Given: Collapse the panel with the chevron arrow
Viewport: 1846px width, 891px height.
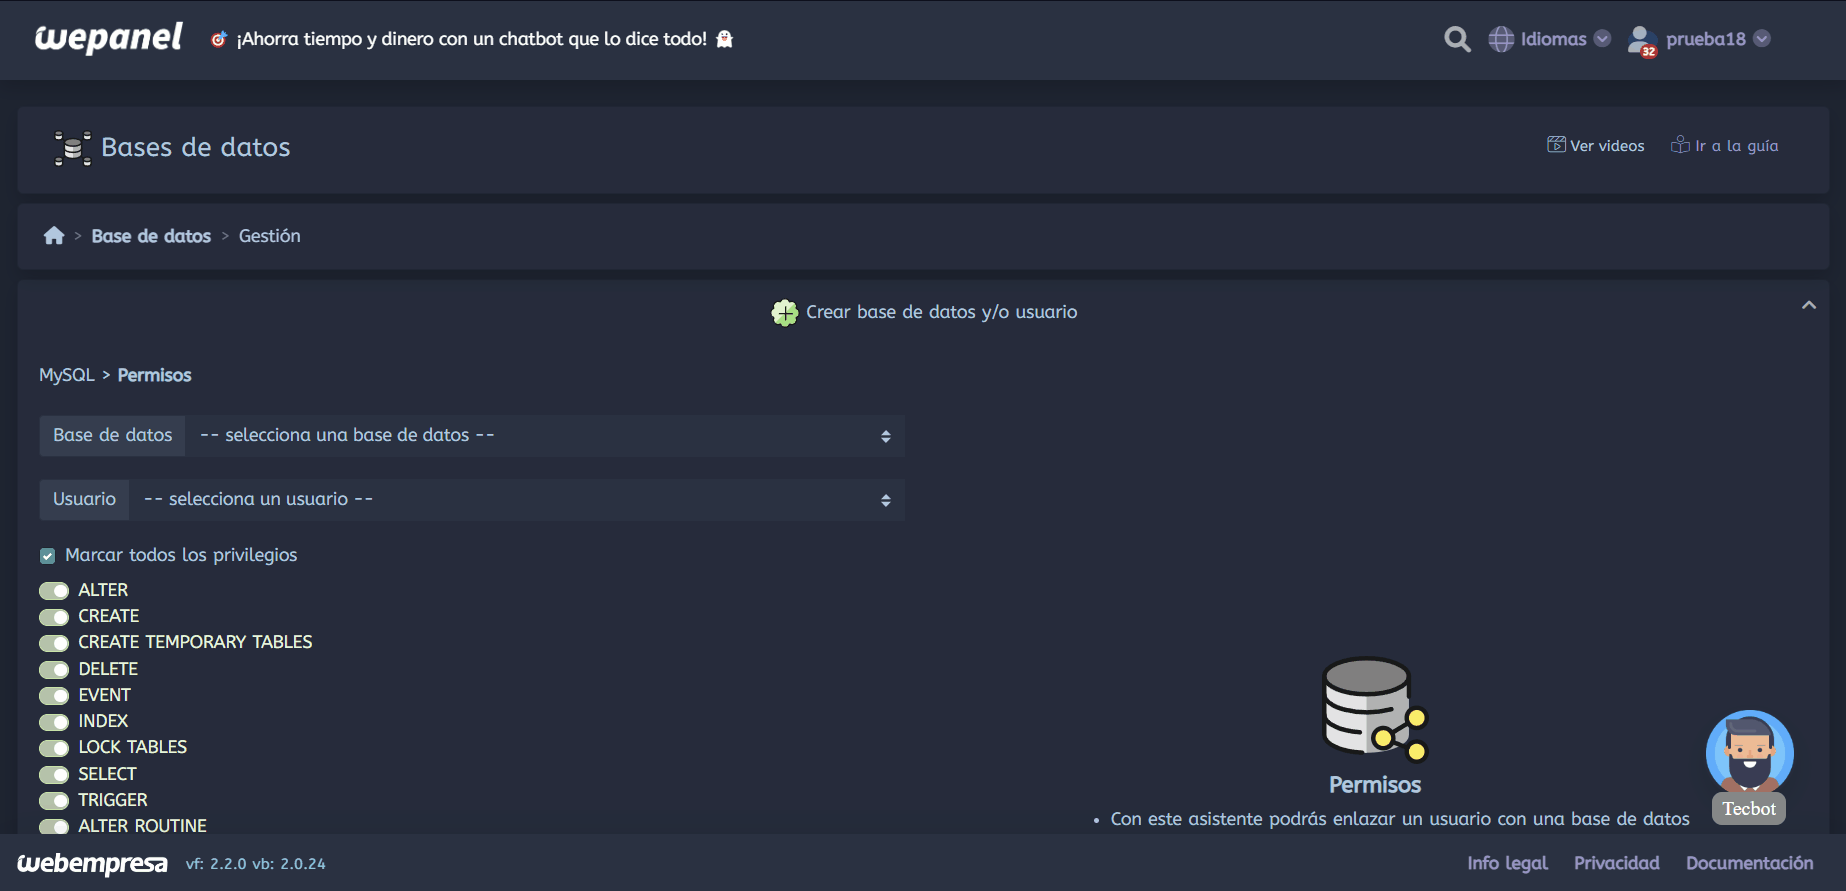Looking at the screenshot, I should point(1808,306).
